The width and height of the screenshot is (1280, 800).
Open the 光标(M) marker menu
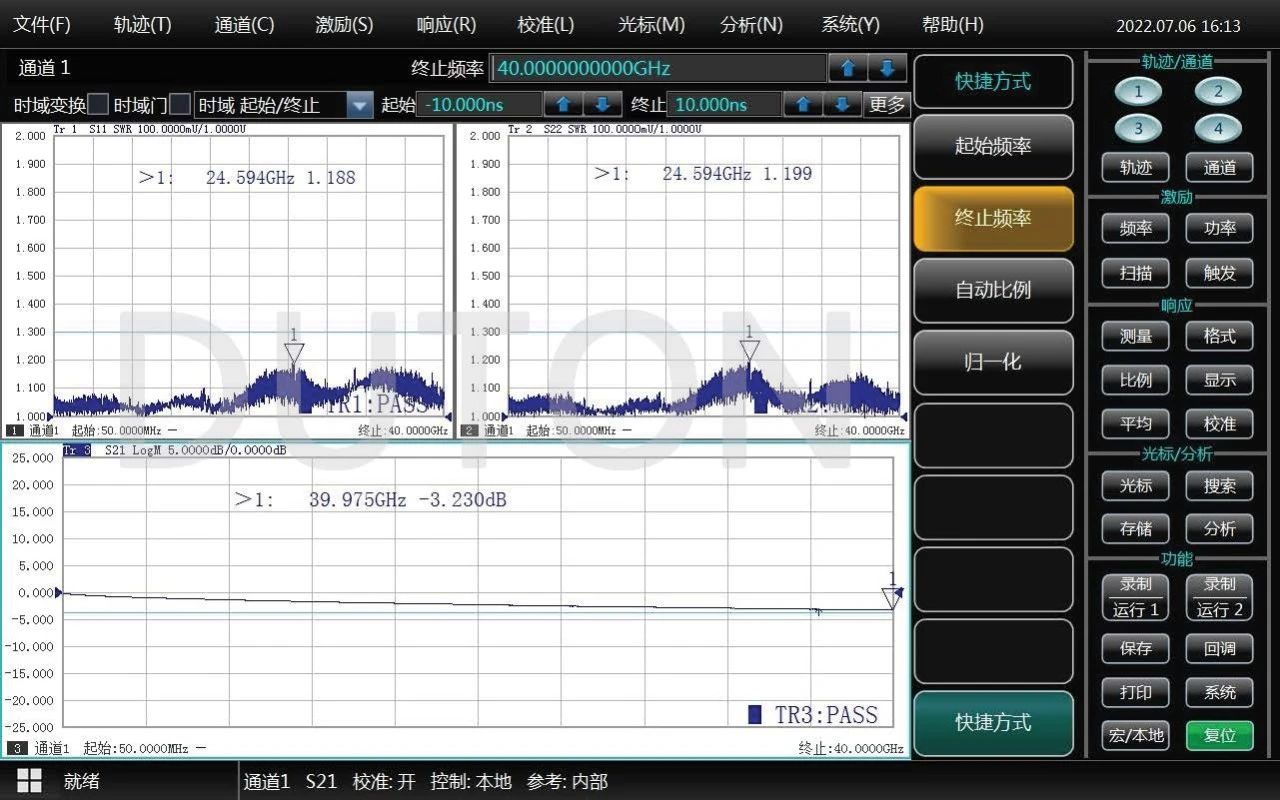[x=651, y=25]
